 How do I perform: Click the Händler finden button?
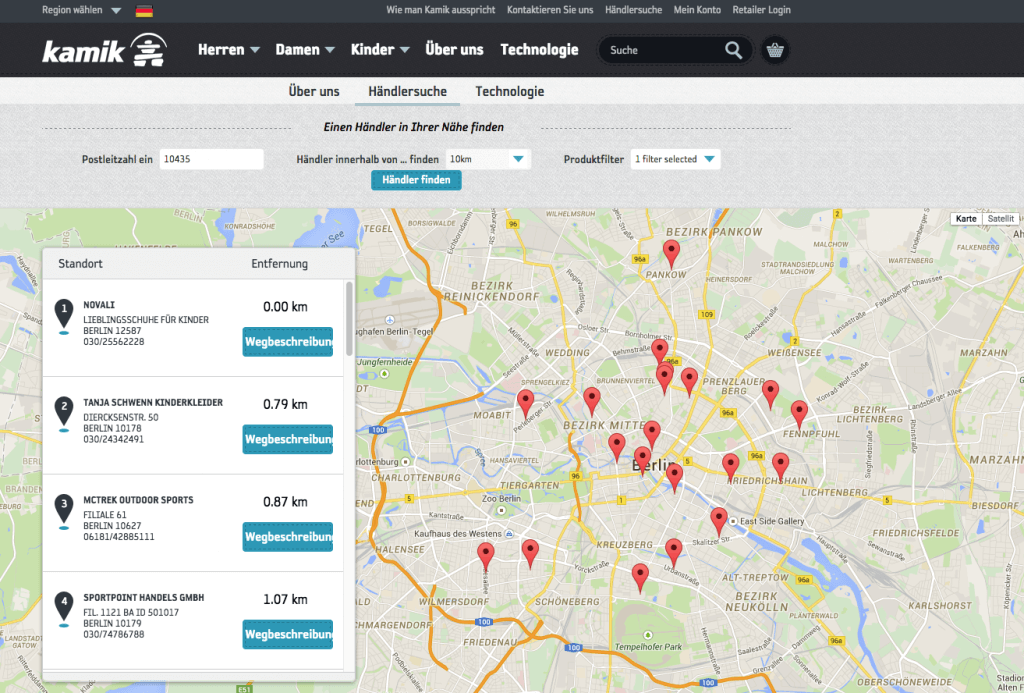pyautogui.click(x=417, y=180)
